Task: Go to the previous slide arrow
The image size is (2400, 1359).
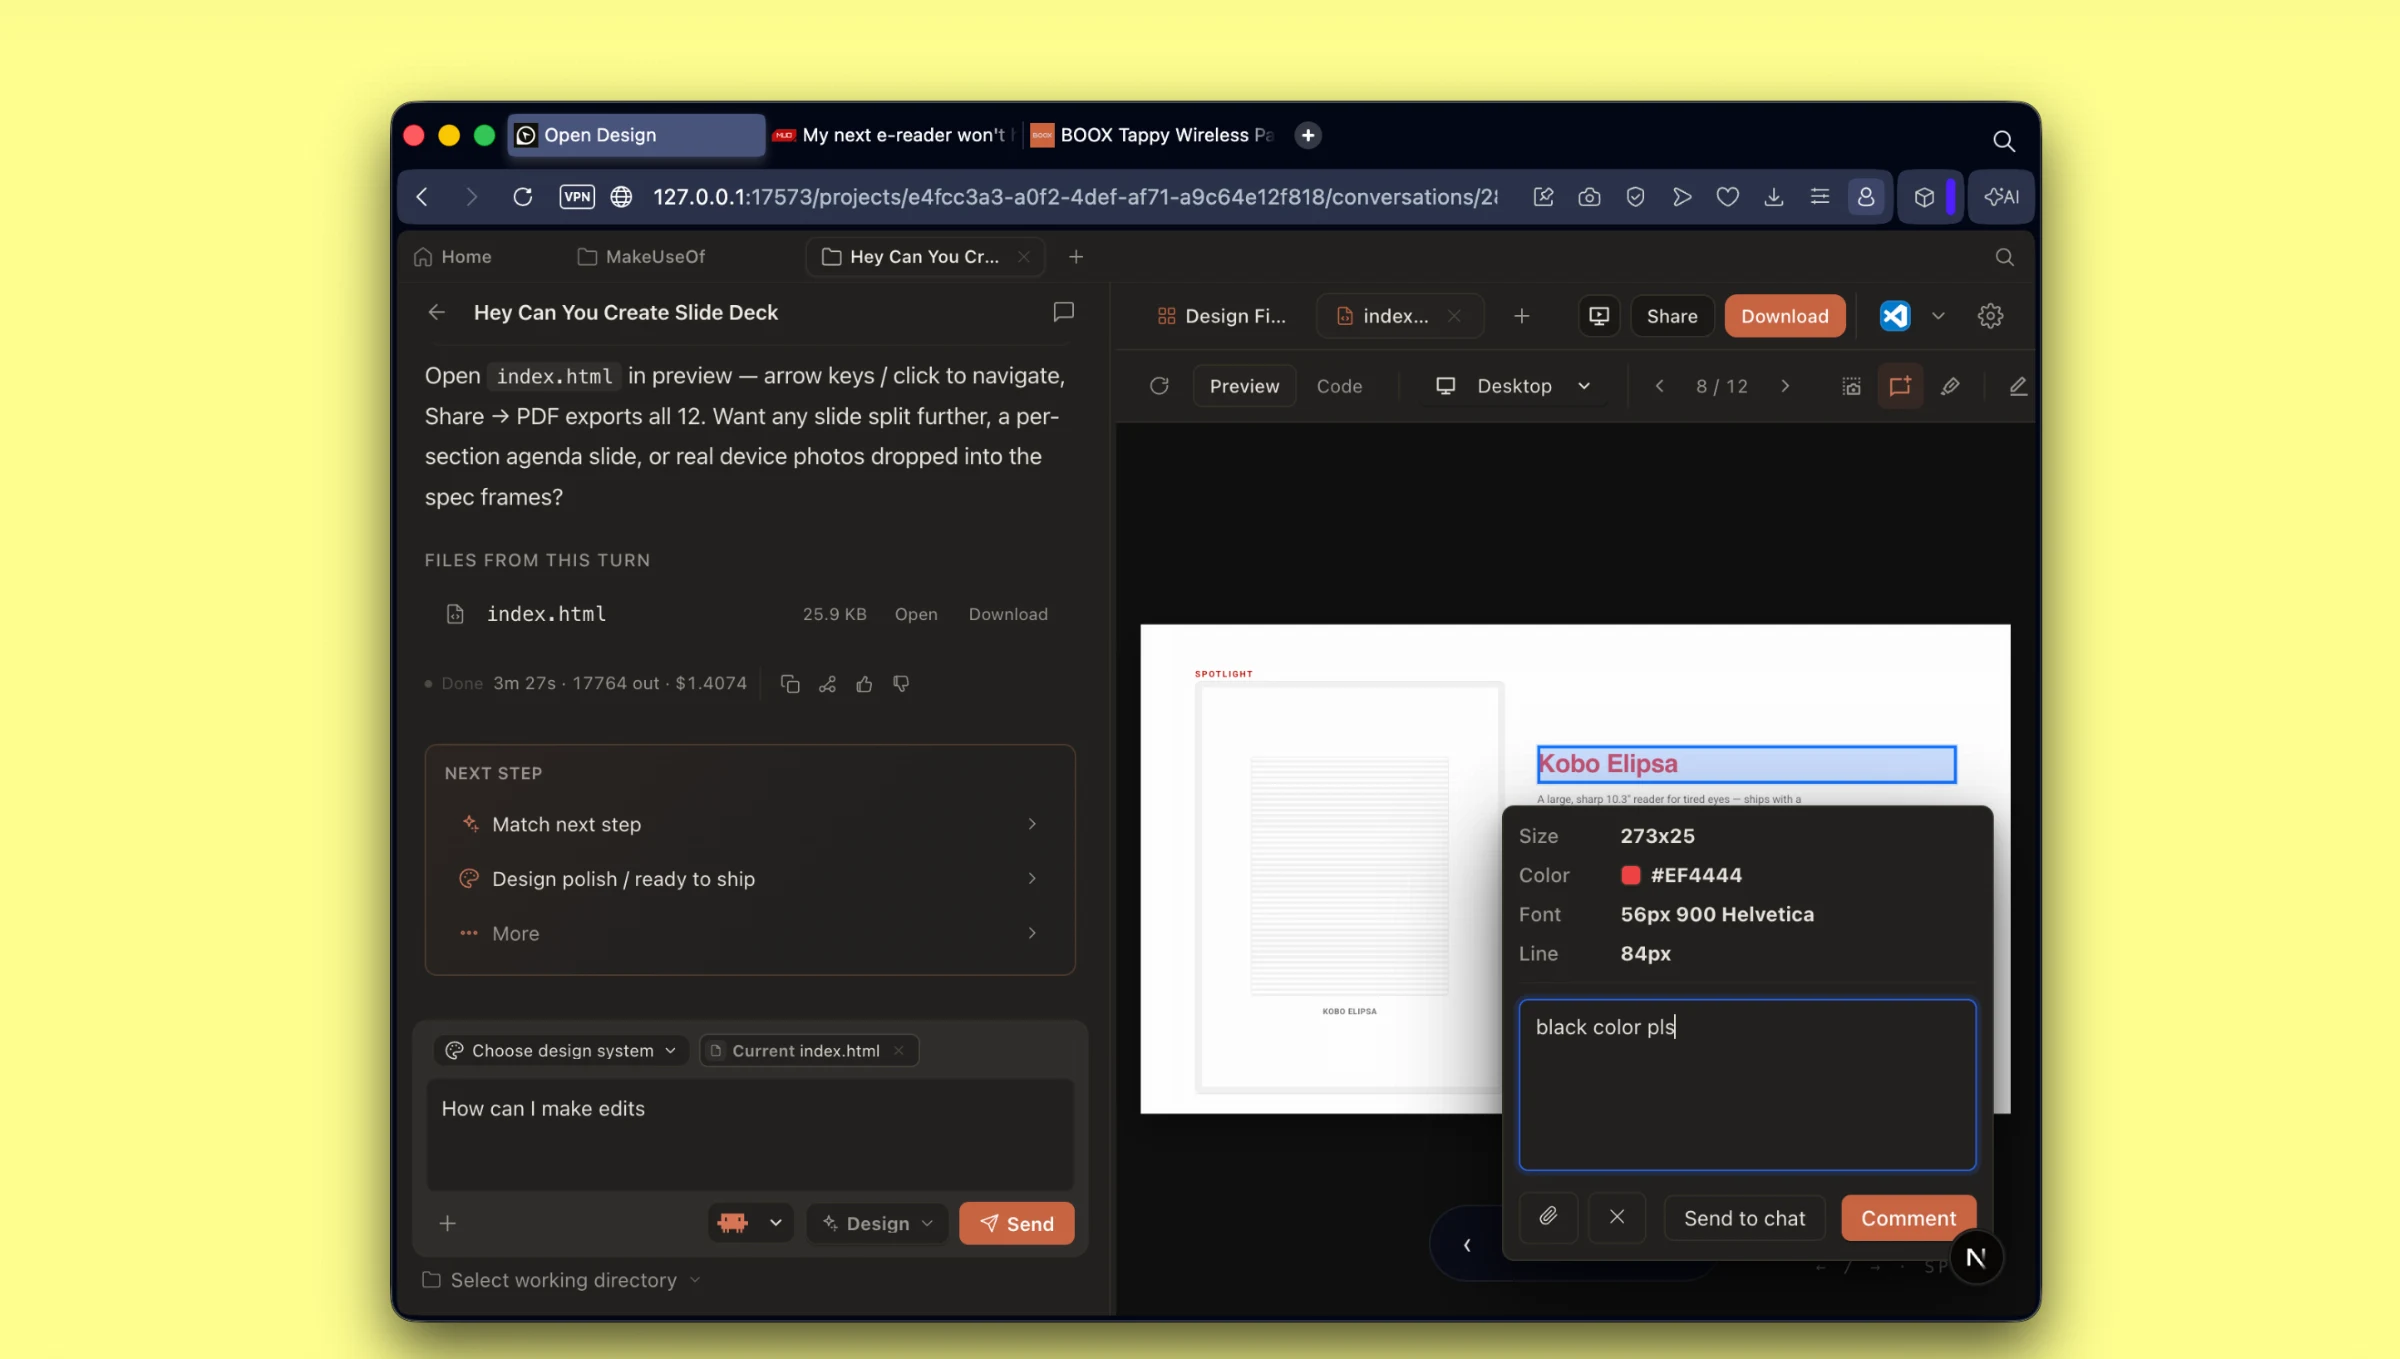Action: [1659, 386]
